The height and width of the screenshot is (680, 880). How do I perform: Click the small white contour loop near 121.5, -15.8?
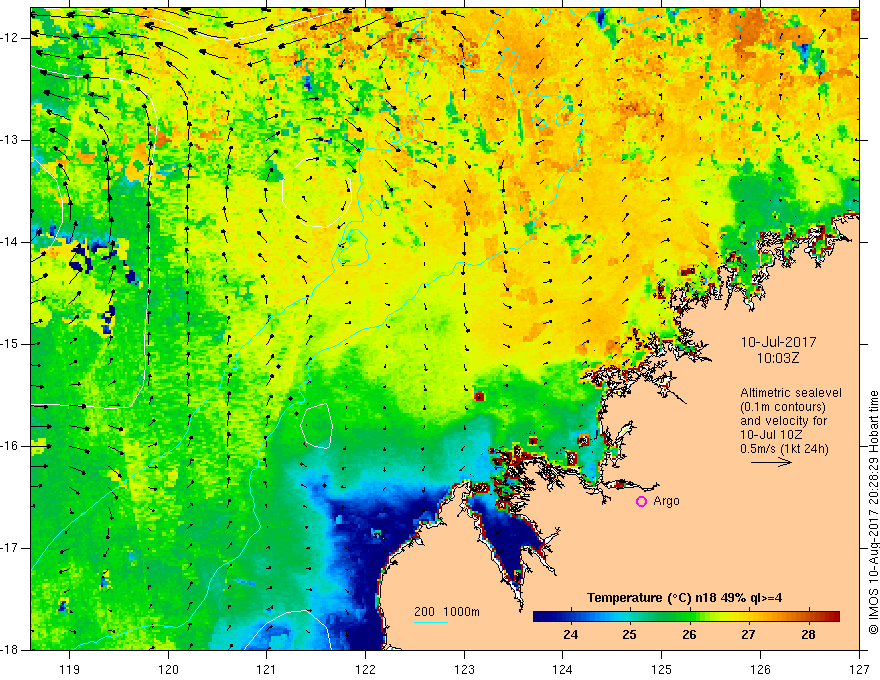(317, 425)
